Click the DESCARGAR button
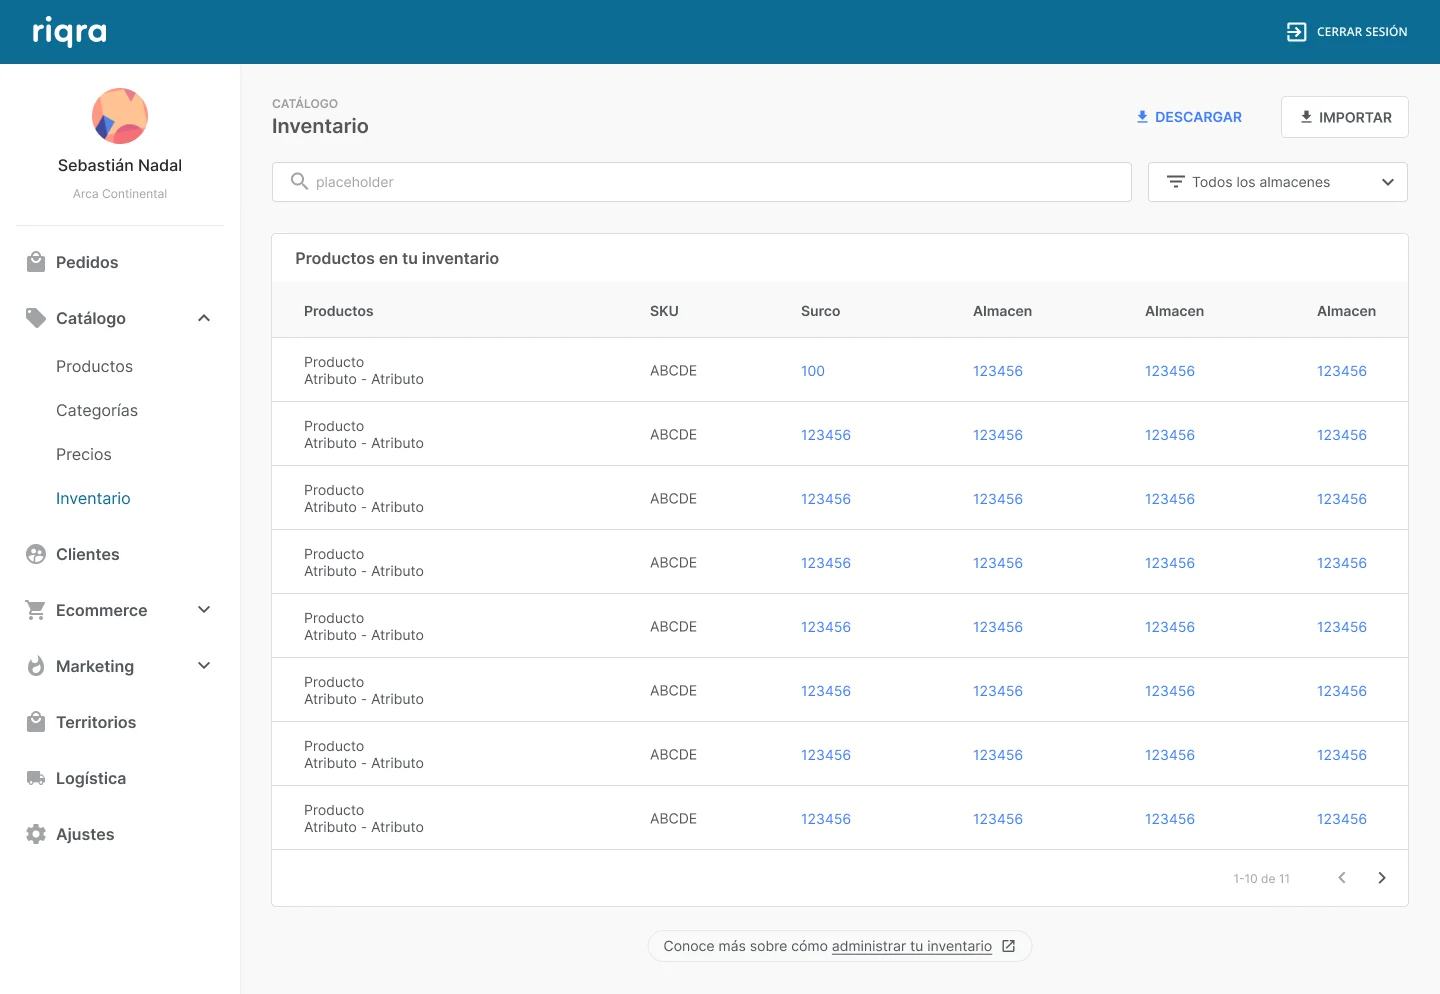This screenshot has height=994, width=1440. click(x=1189, y=117)
